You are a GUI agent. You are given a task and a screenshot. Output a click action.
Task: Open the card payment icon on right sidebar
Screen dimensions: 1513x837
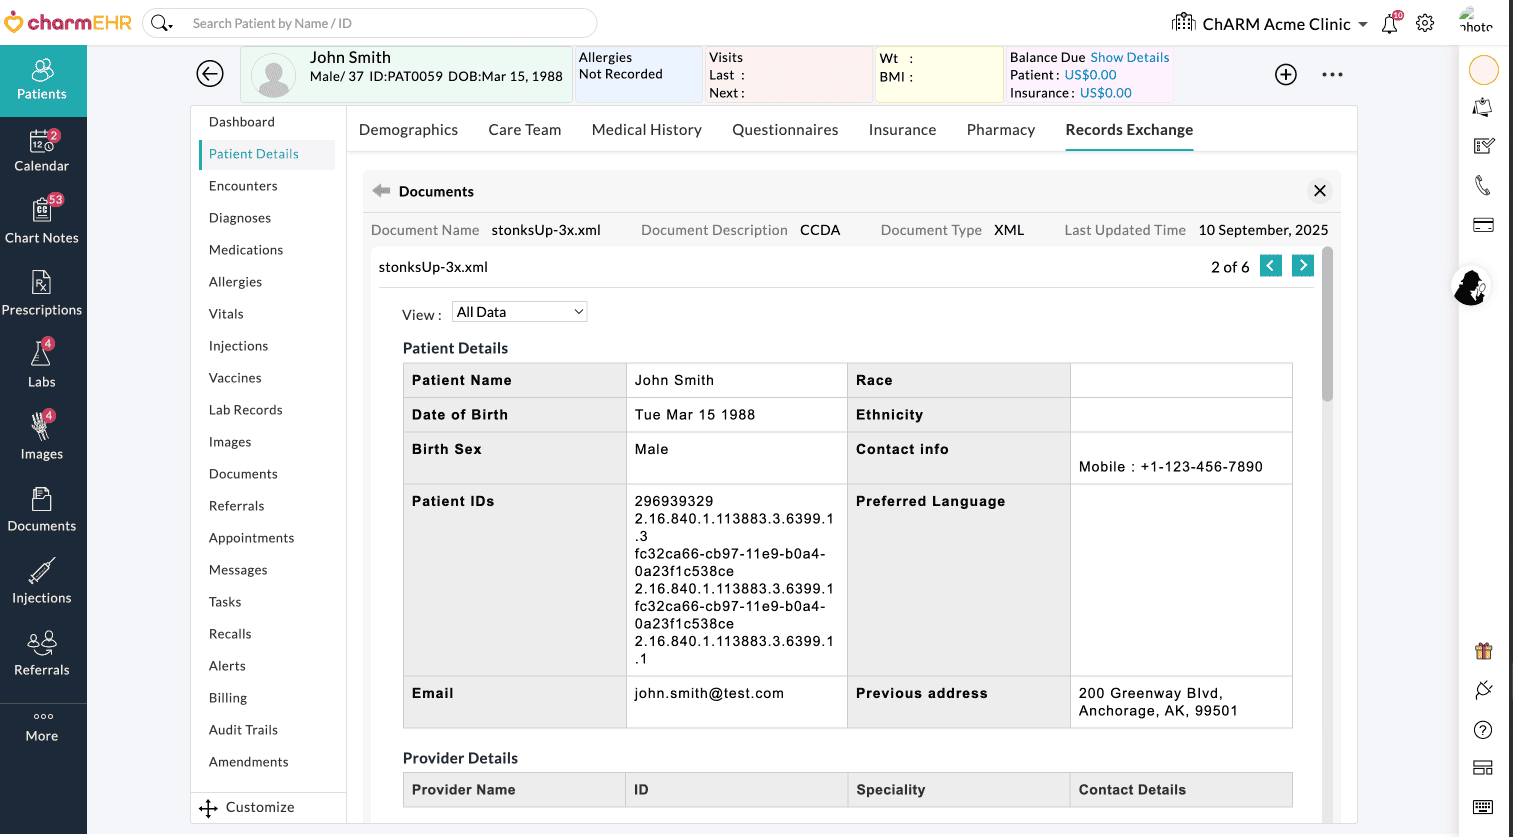[x=1483, y=225]
